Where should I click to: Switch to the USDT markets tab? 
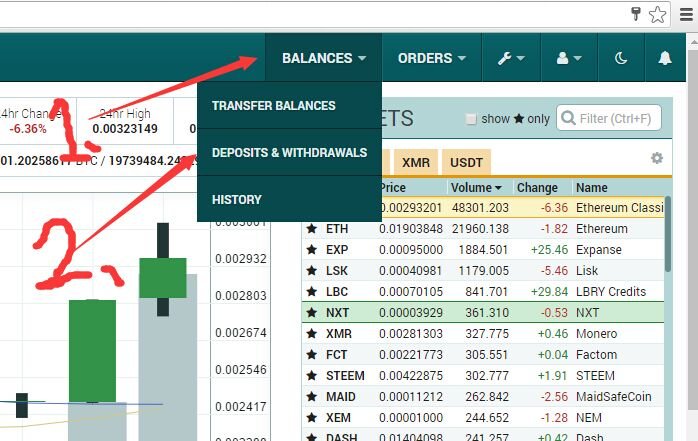pyautogui.click(x=467, y=162)
